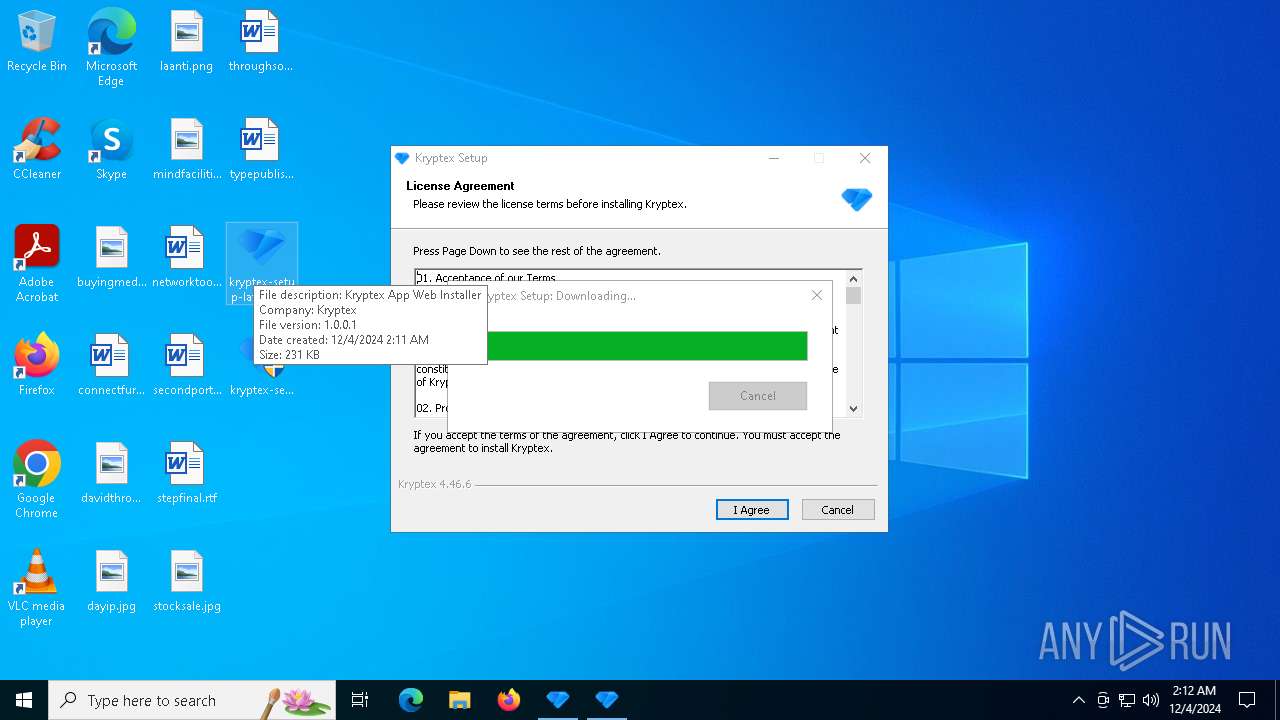Open Edge from the taskbar
This screenshot has height=720, width=1280.
tap(411, 700)
